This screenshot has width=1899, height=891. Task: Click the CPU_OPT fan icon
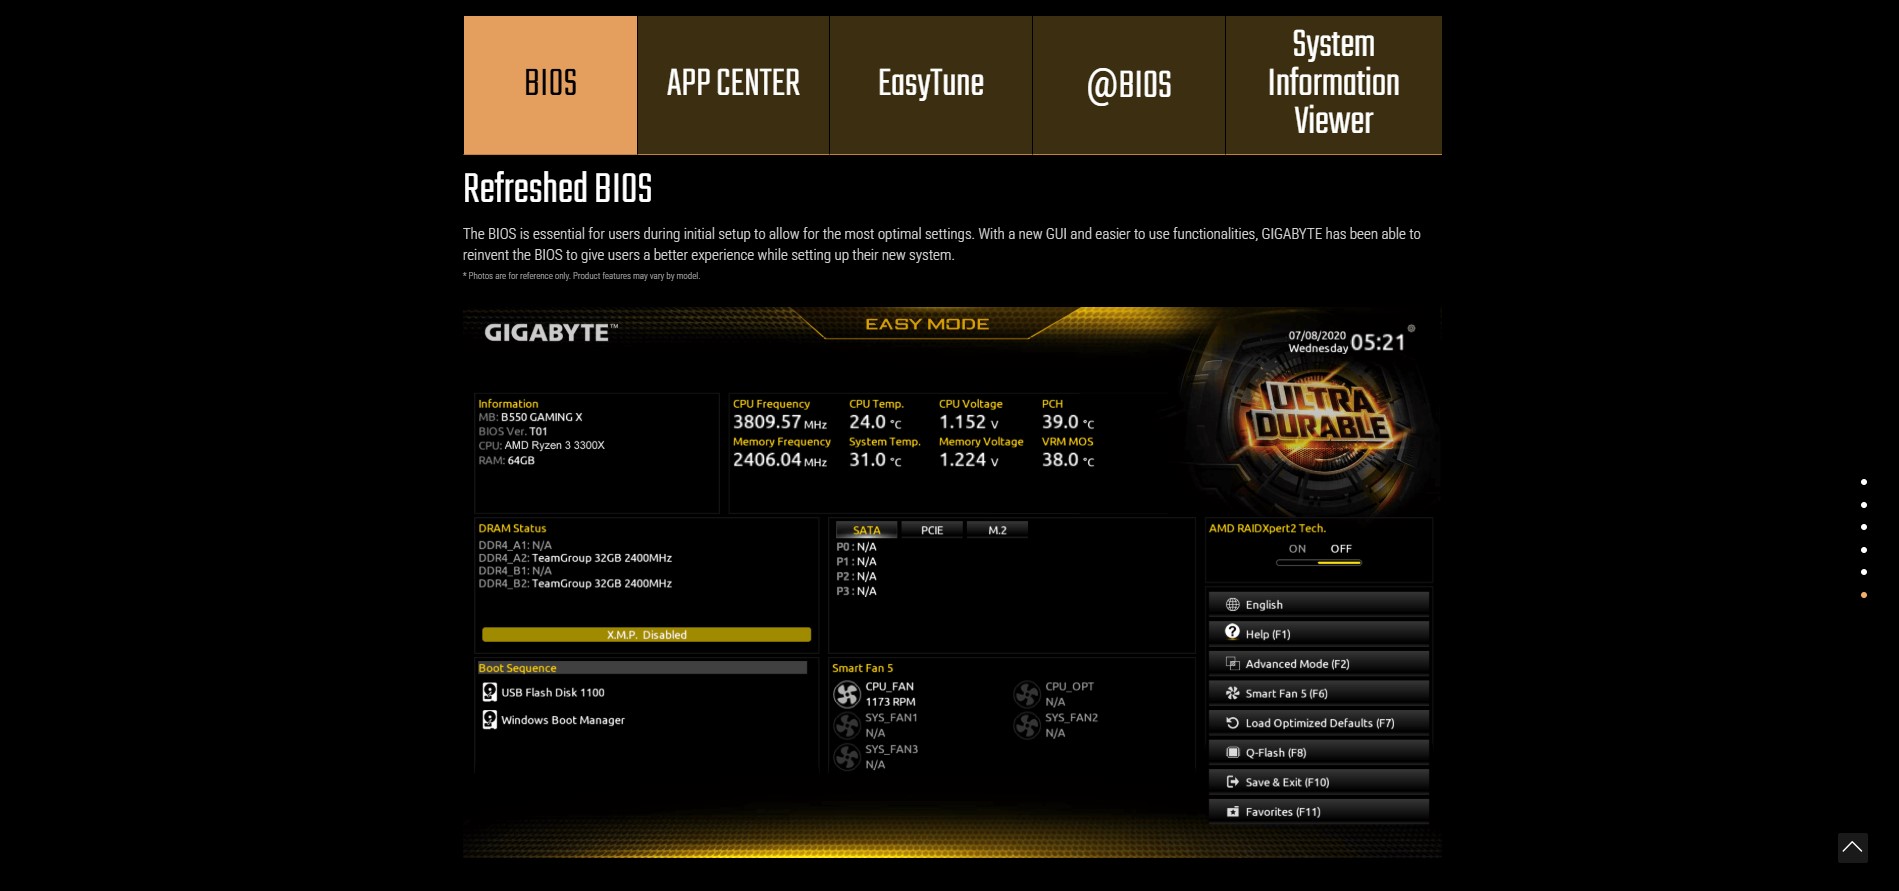pos(1027,694)
